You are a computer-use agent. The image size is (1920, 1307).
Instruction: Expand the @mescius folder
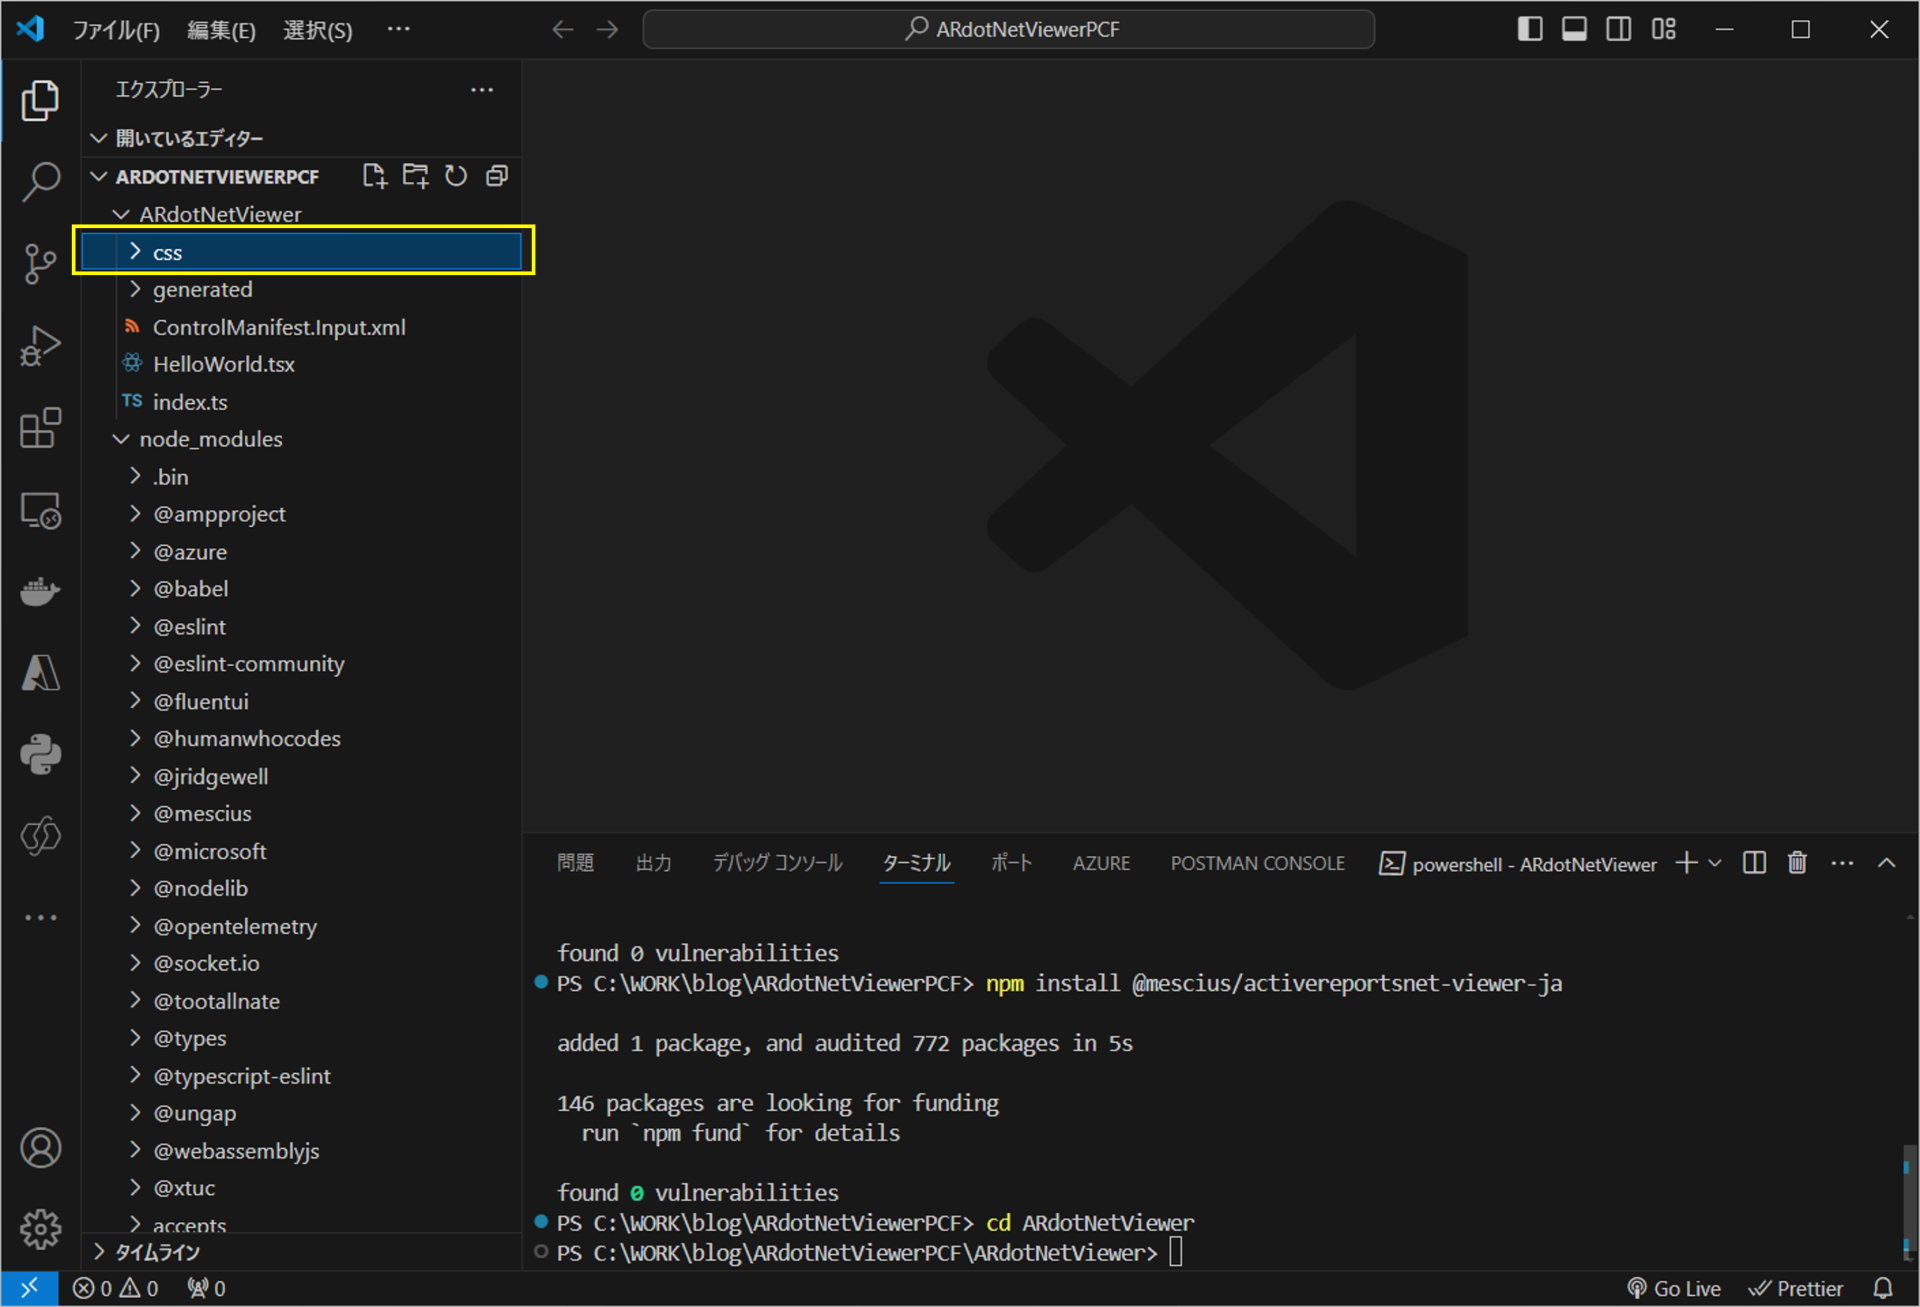tap(301, 814)
